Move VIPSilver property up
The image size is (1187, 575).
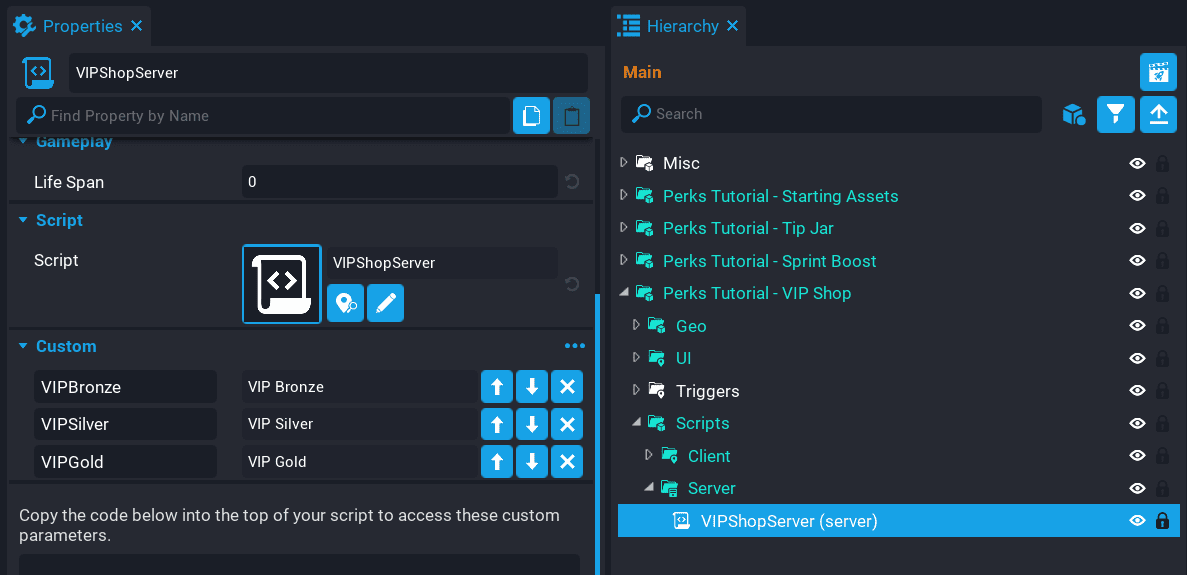[x=497, y=424]
